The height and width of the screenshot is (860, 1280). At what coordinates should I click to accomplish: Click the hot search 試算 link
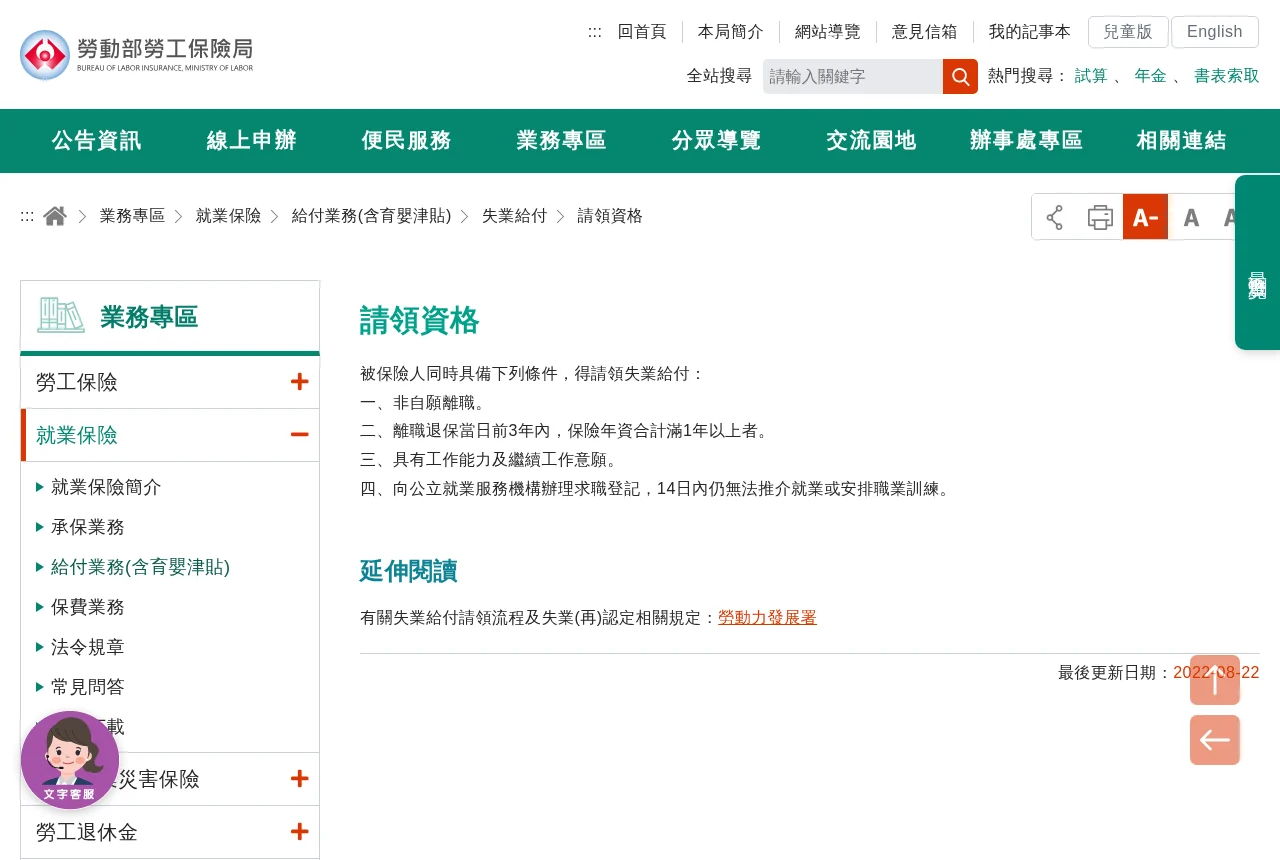(1091, 76)
